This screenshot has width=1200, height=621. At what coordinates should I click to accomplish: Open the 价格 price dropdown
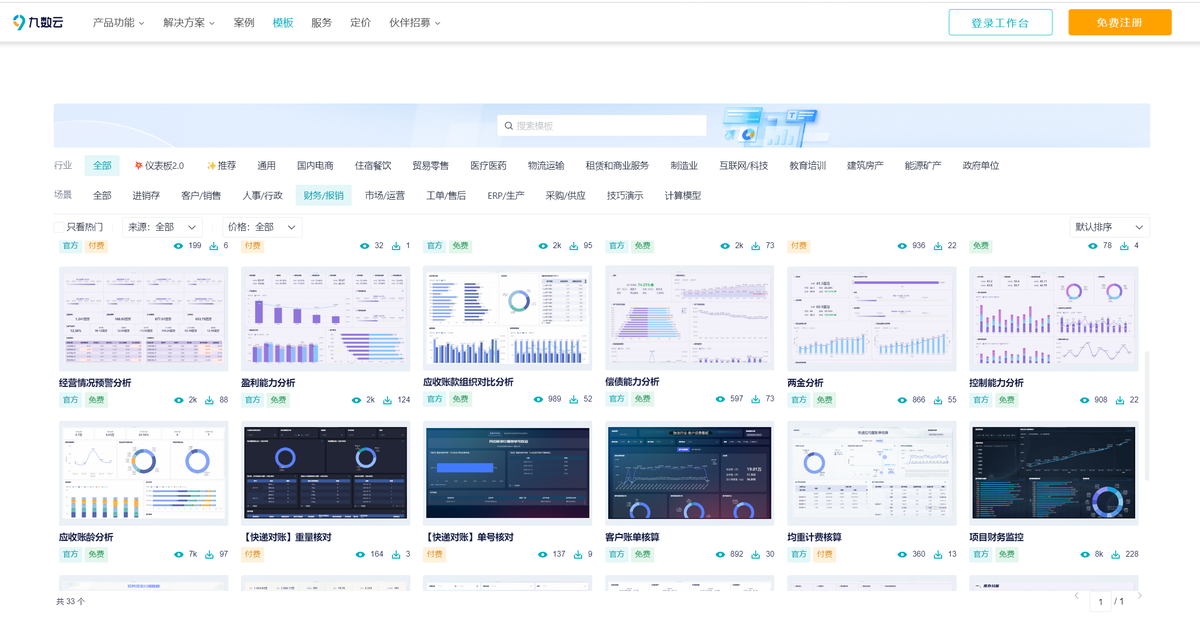point(262,226)
